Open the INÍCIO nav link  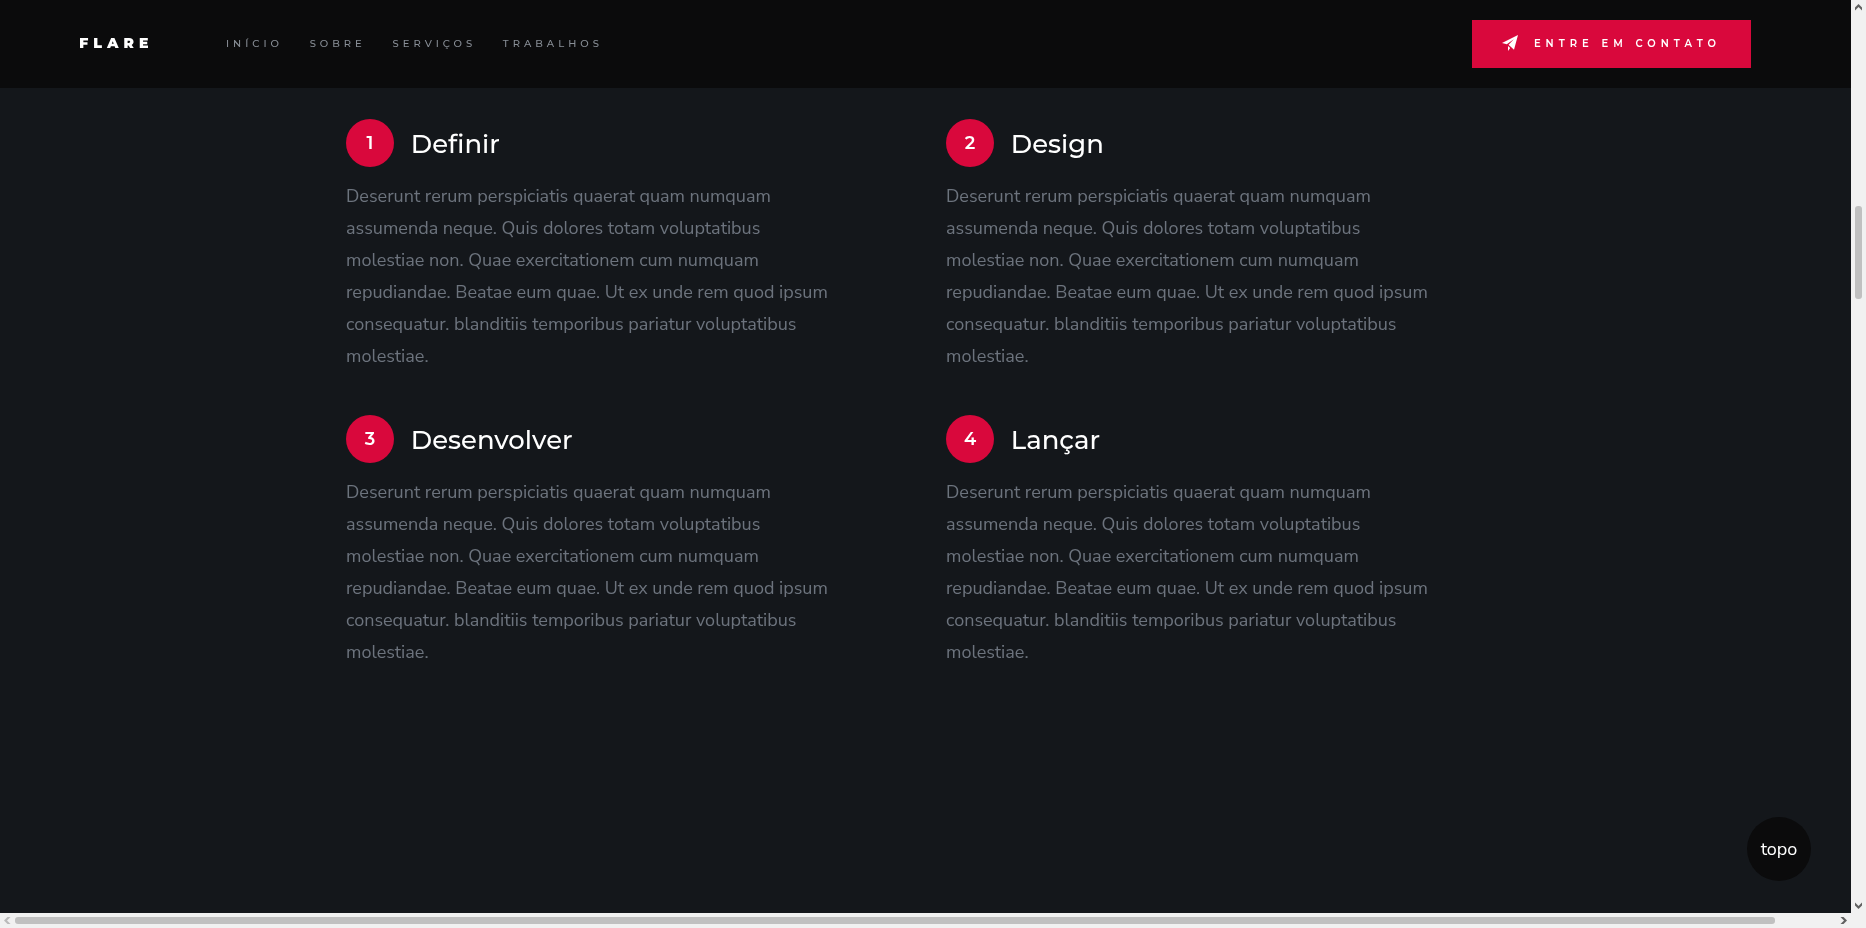[254, 44]
